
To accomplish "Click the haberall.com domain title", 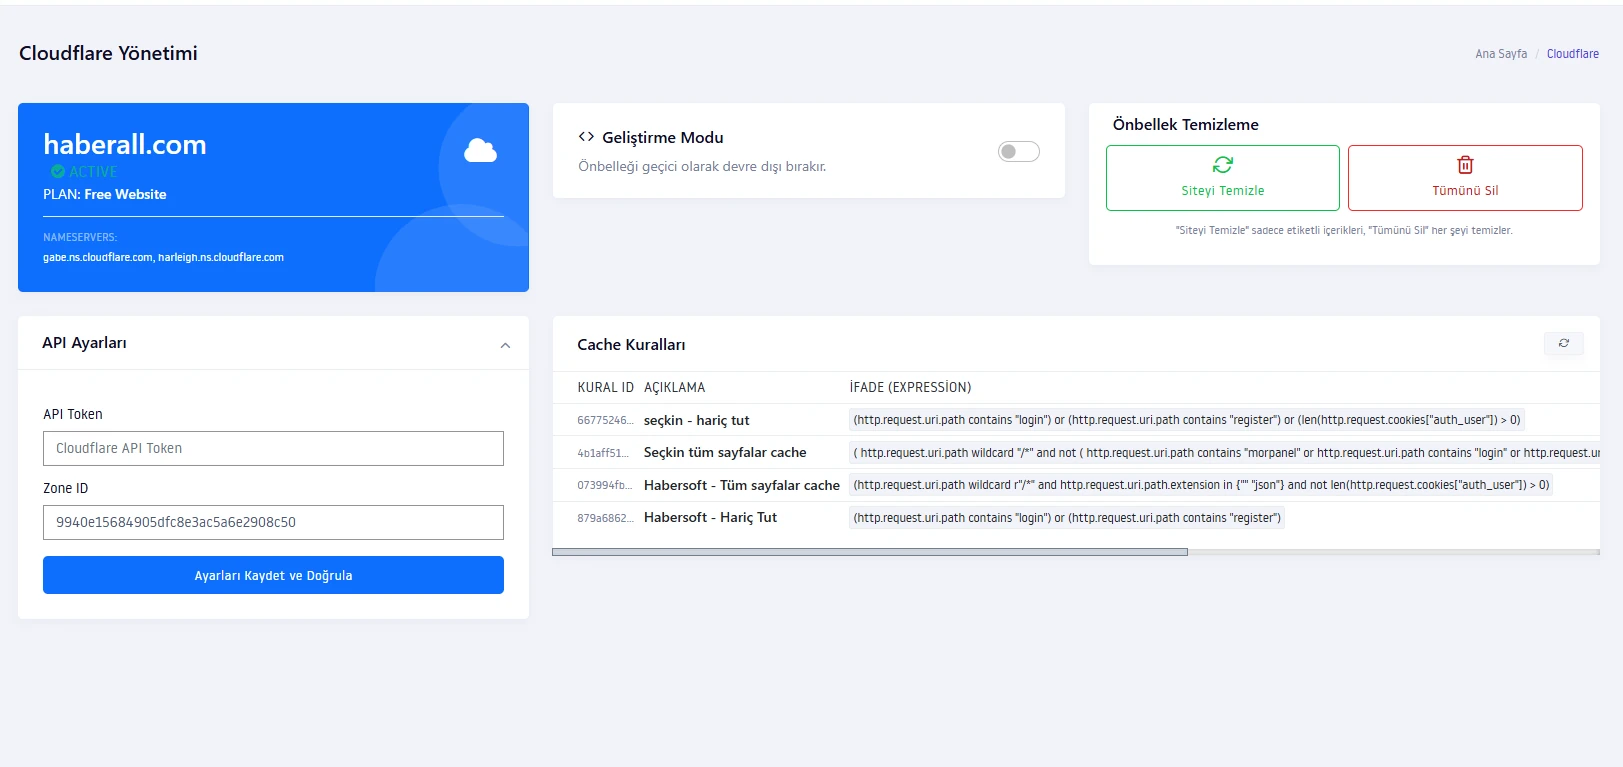I will [x=125, y=144].
